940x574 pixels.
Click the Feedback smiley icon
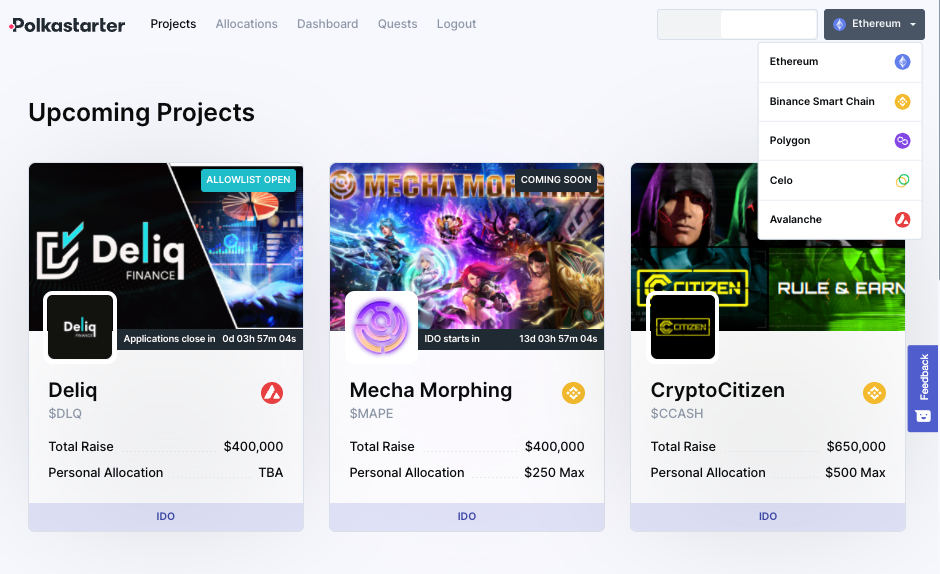923,416
